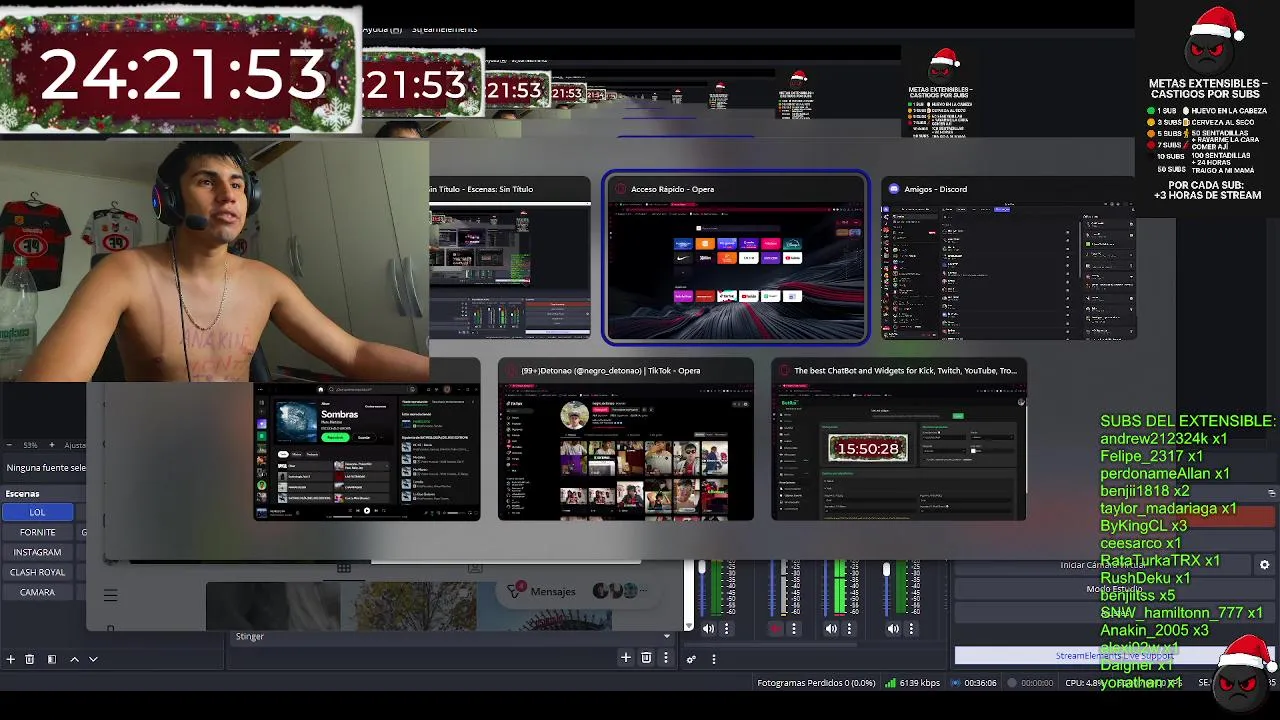Select Instagram grid posts tab icon

click(x=344, y=568)
